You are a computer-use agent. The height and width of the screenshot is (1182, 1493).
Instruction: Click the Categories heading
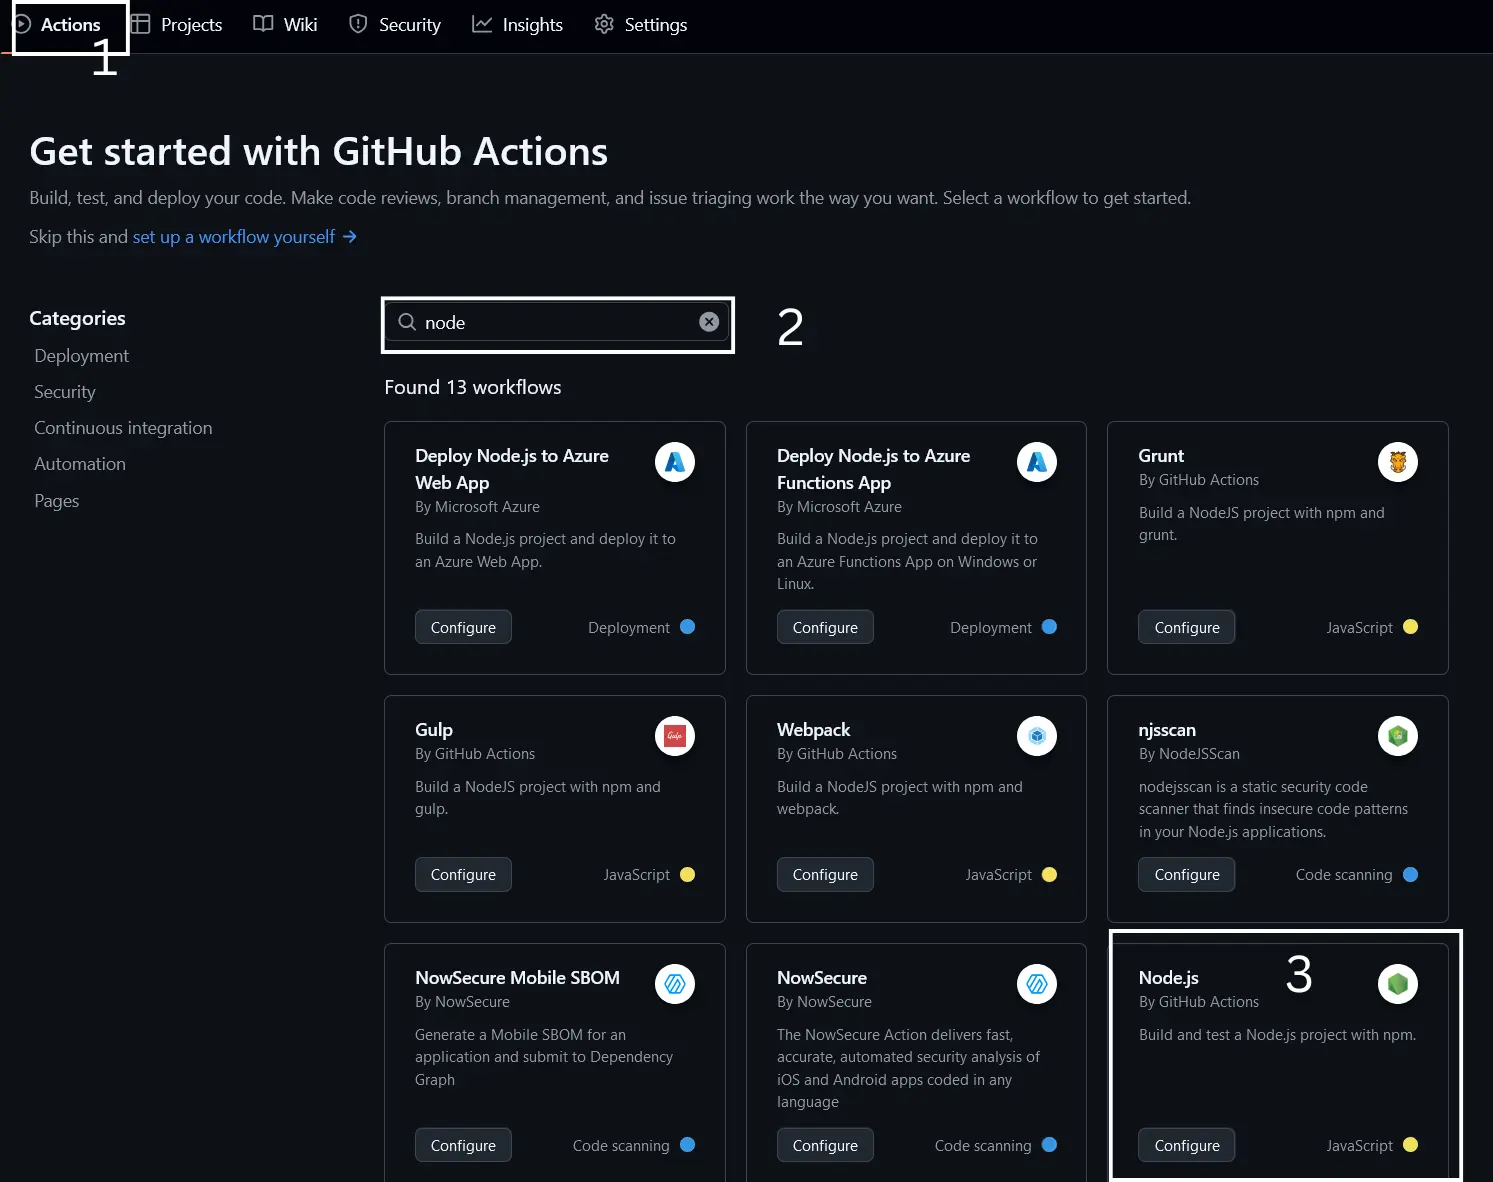[77, 318]
